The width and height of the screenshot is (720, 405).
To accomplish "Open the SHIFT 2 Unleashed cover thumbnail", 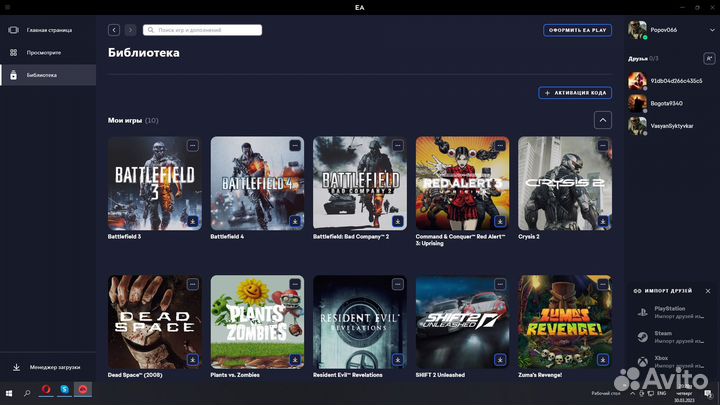I will pos(462,322).
